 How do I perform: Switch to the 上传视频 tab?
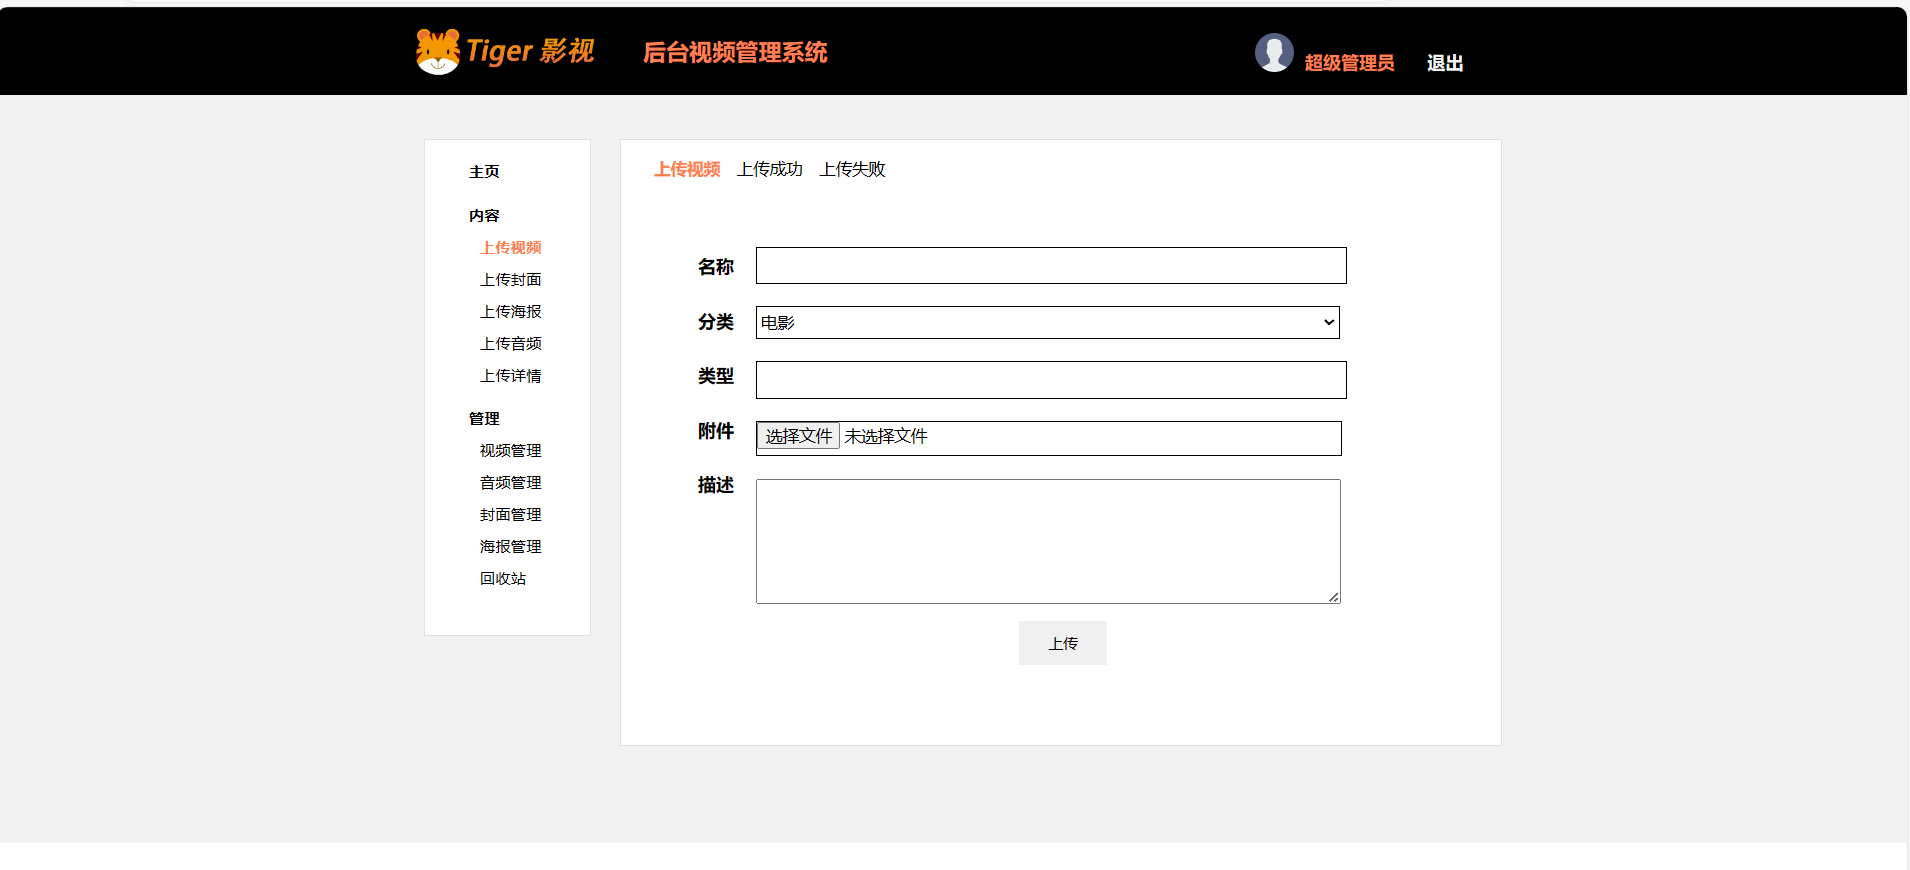tap(687, 170)
